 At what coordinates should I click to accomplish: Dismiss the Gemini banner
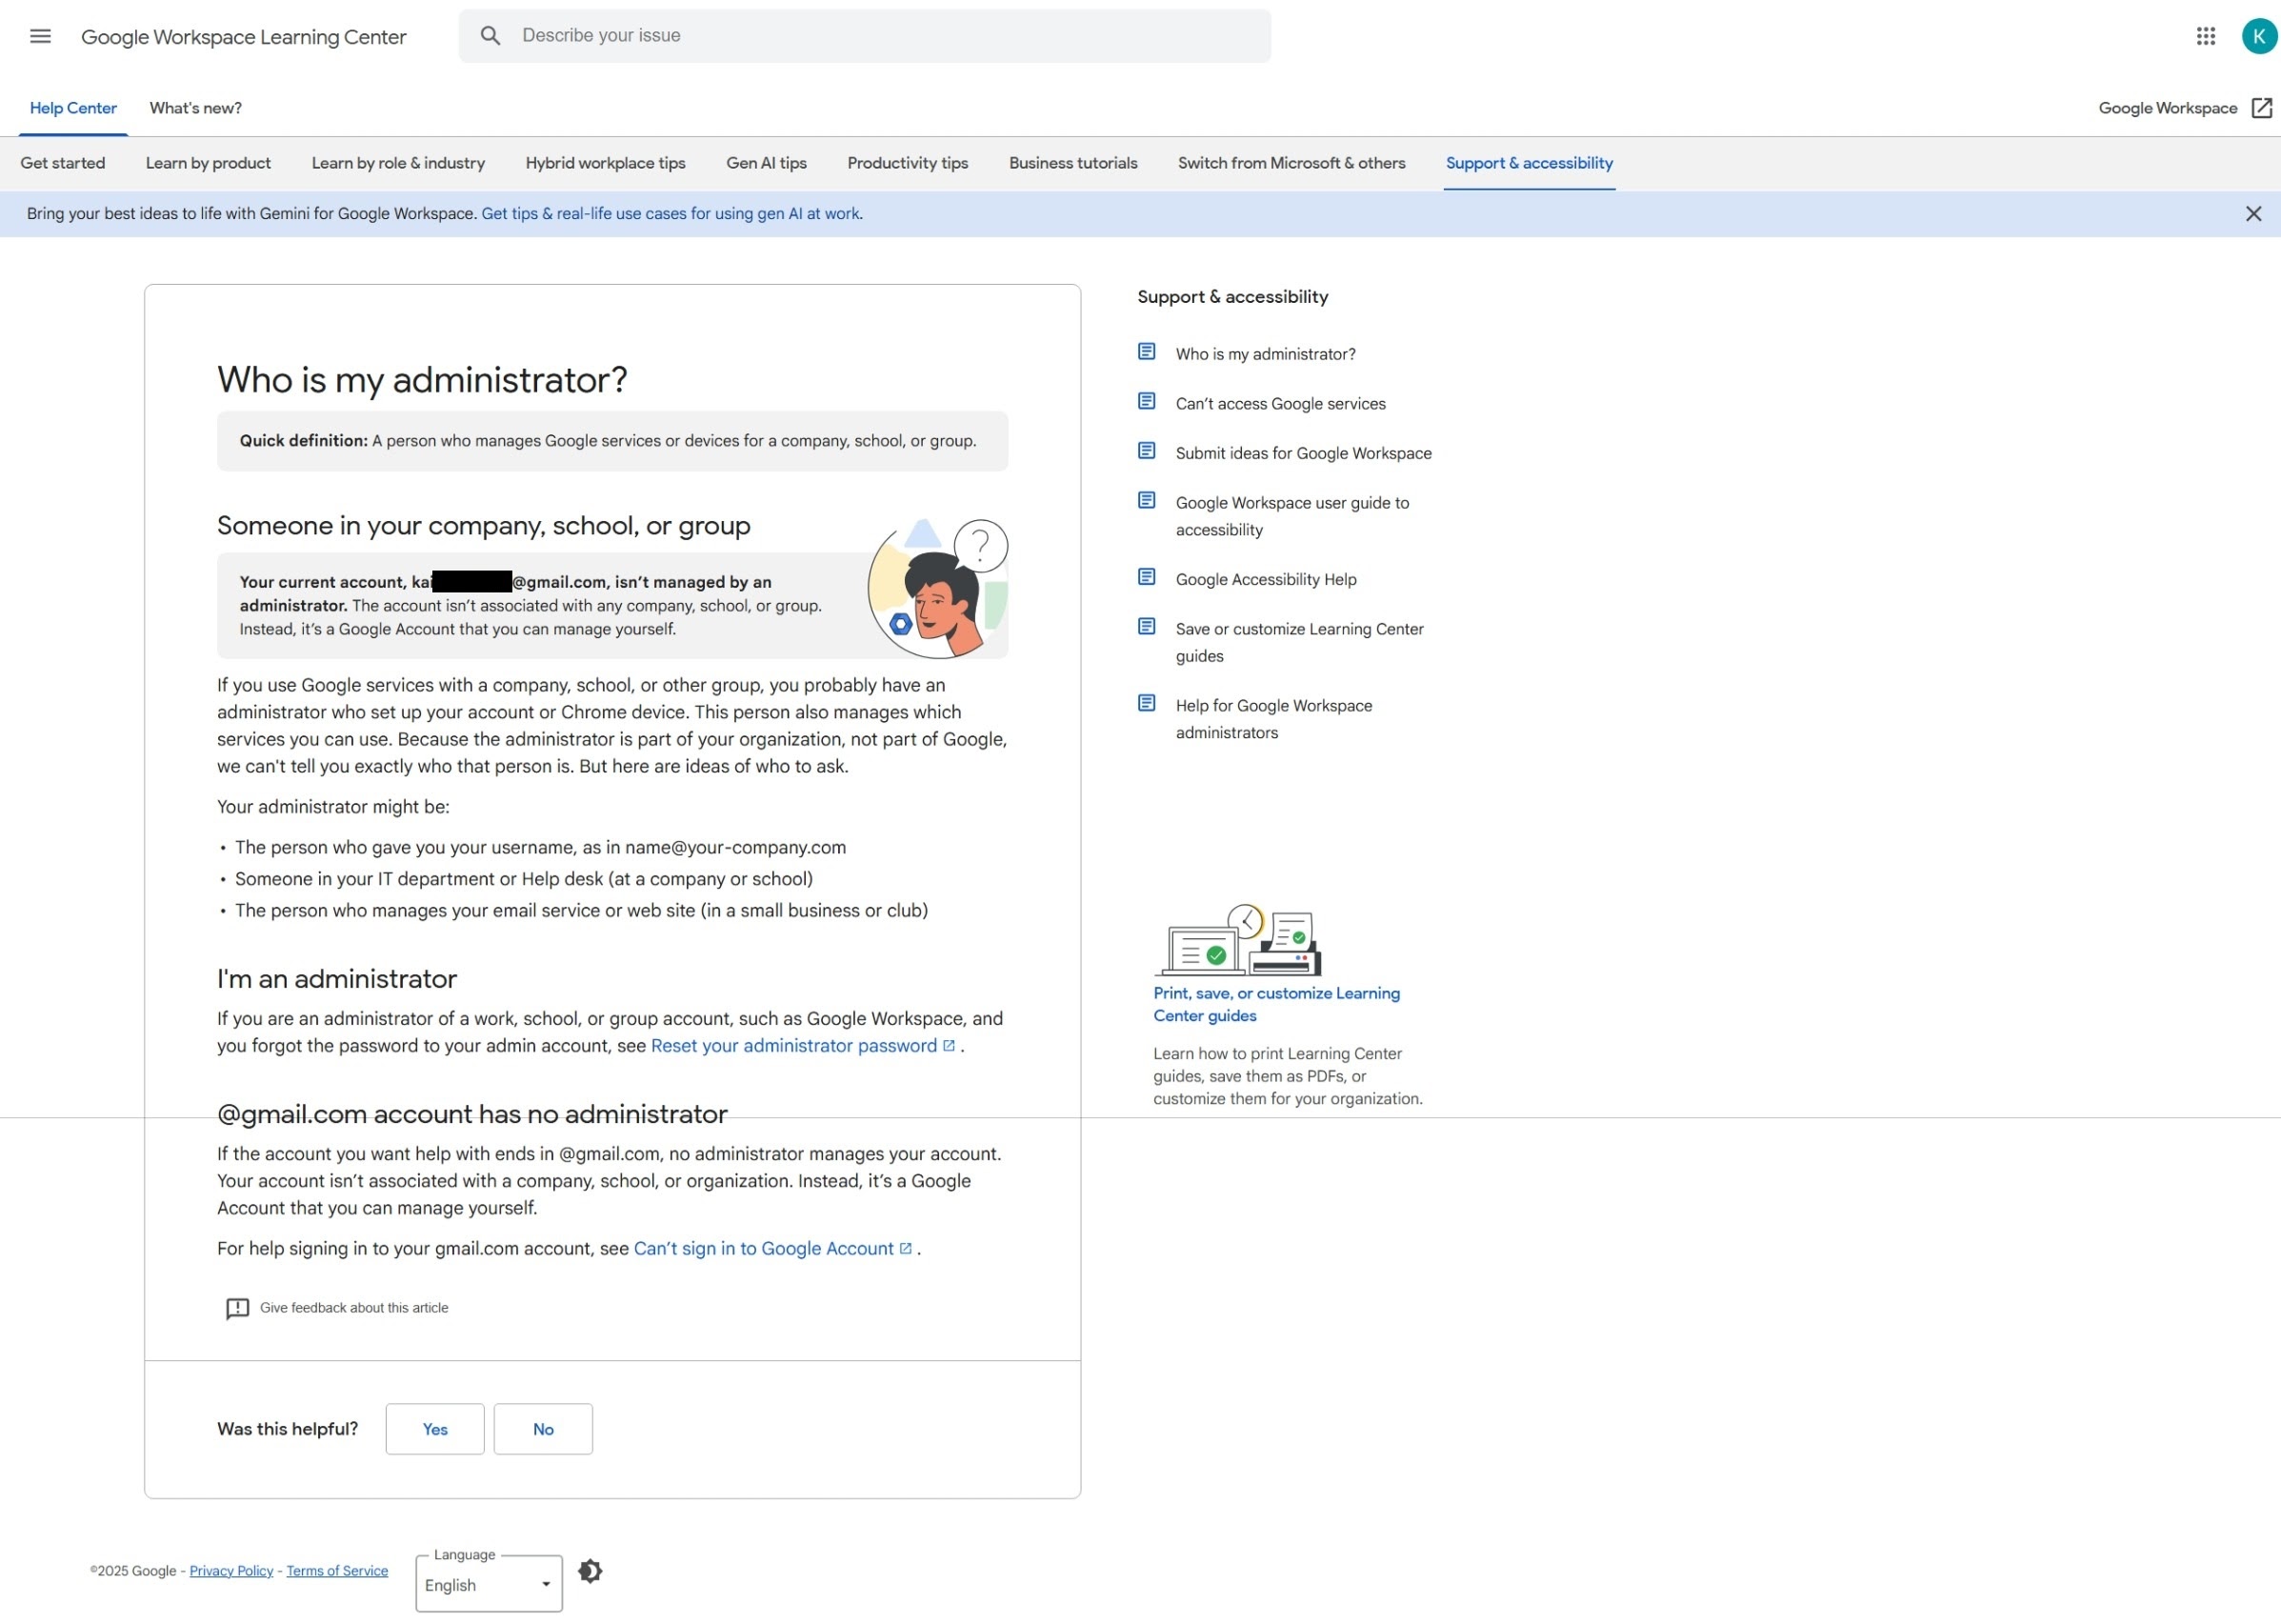click(x=2252, y=214)
